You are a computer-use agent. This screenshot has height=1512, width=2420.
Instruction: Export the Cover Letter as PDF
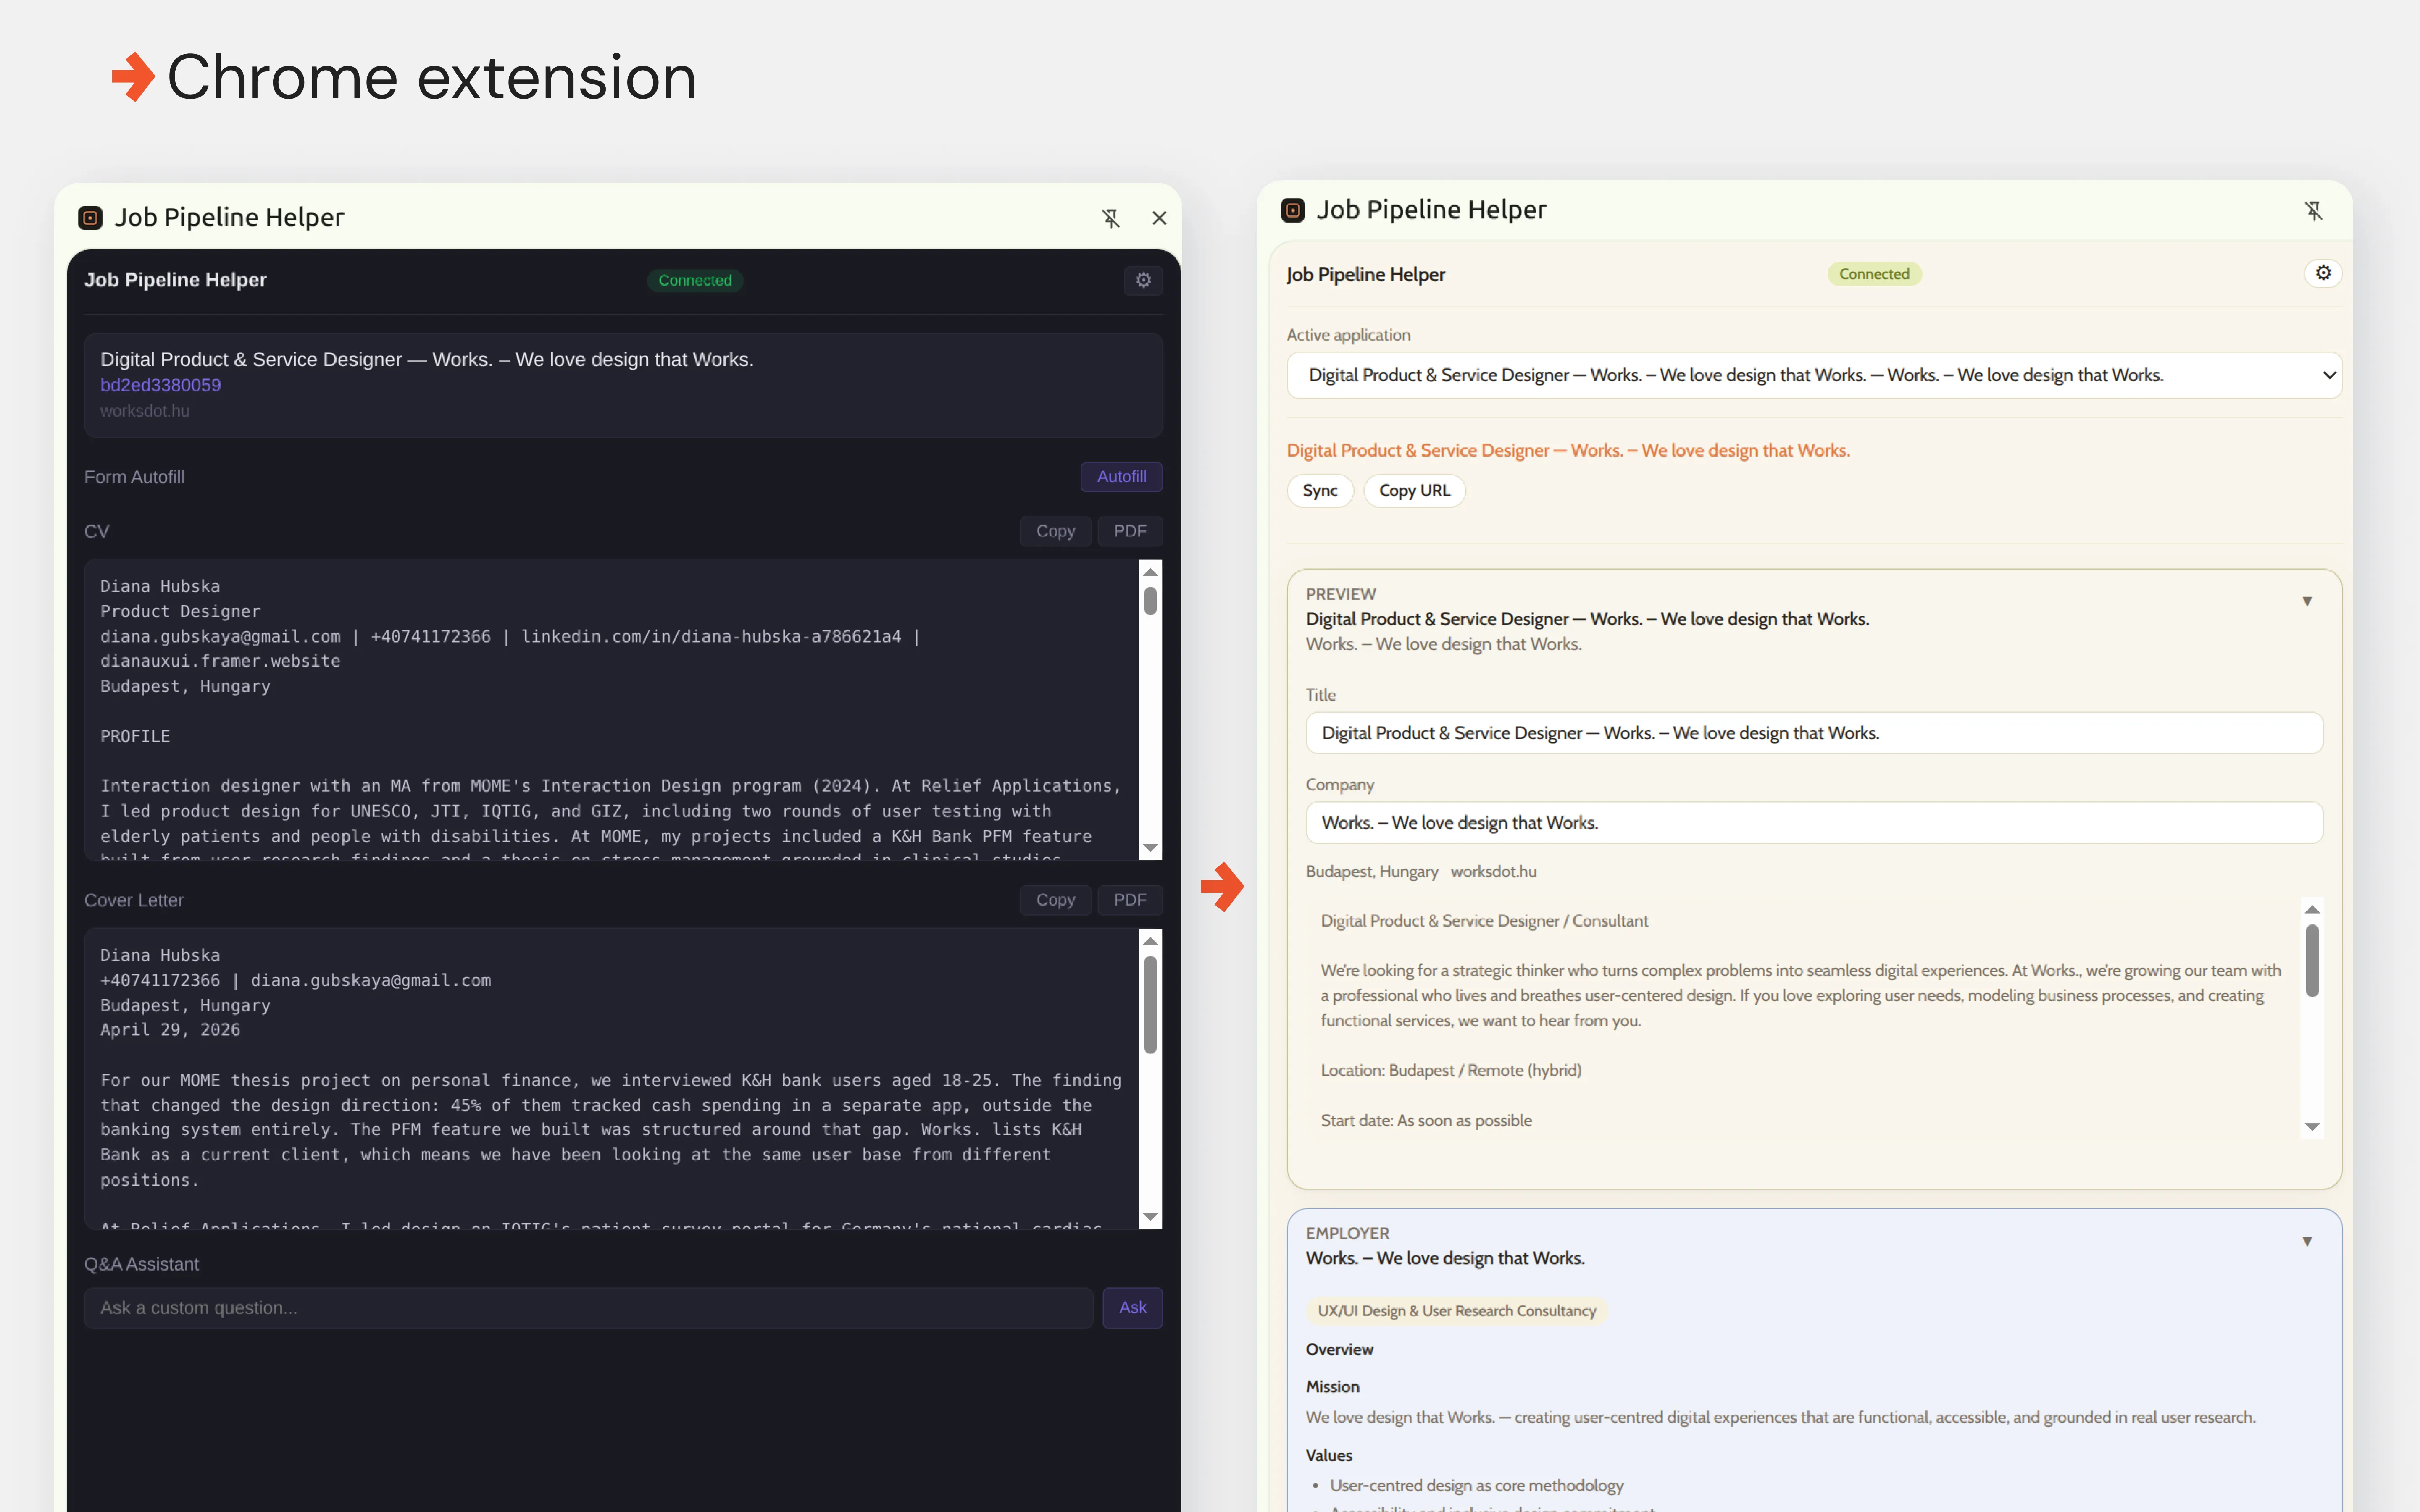1130,900
